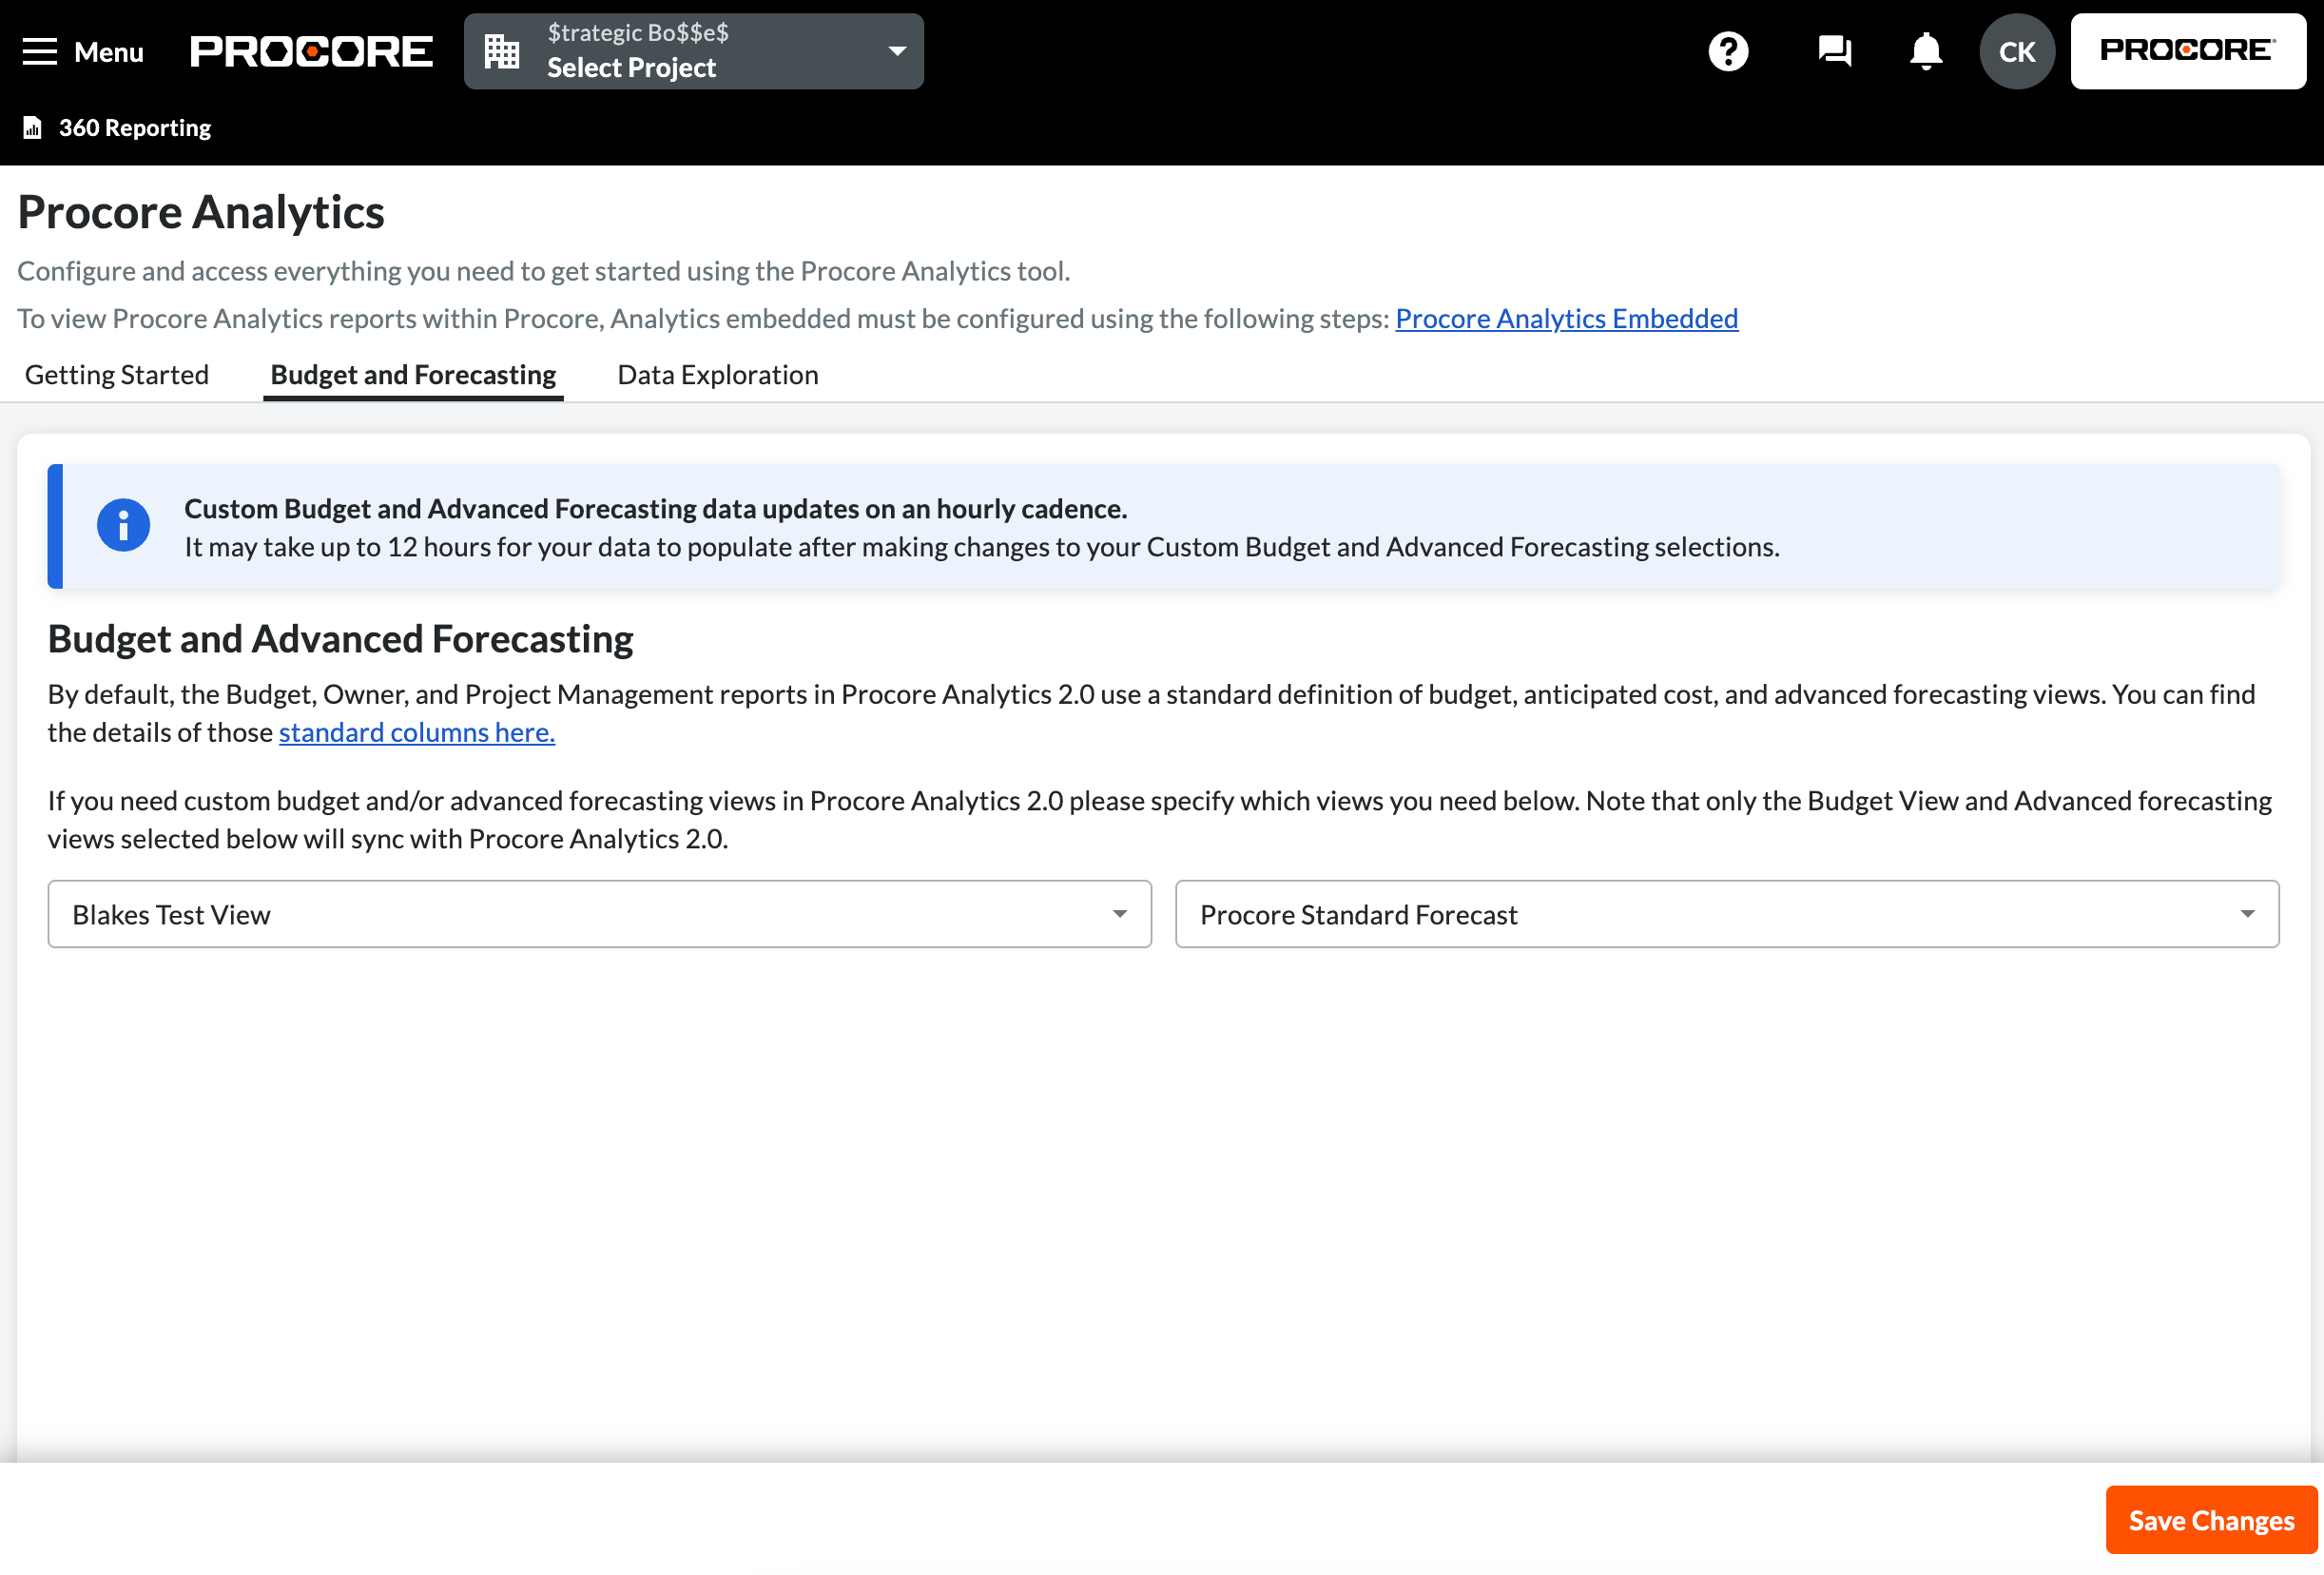
Task: Open the Procore Analytics Embedded link
Action: (1566, 319)
